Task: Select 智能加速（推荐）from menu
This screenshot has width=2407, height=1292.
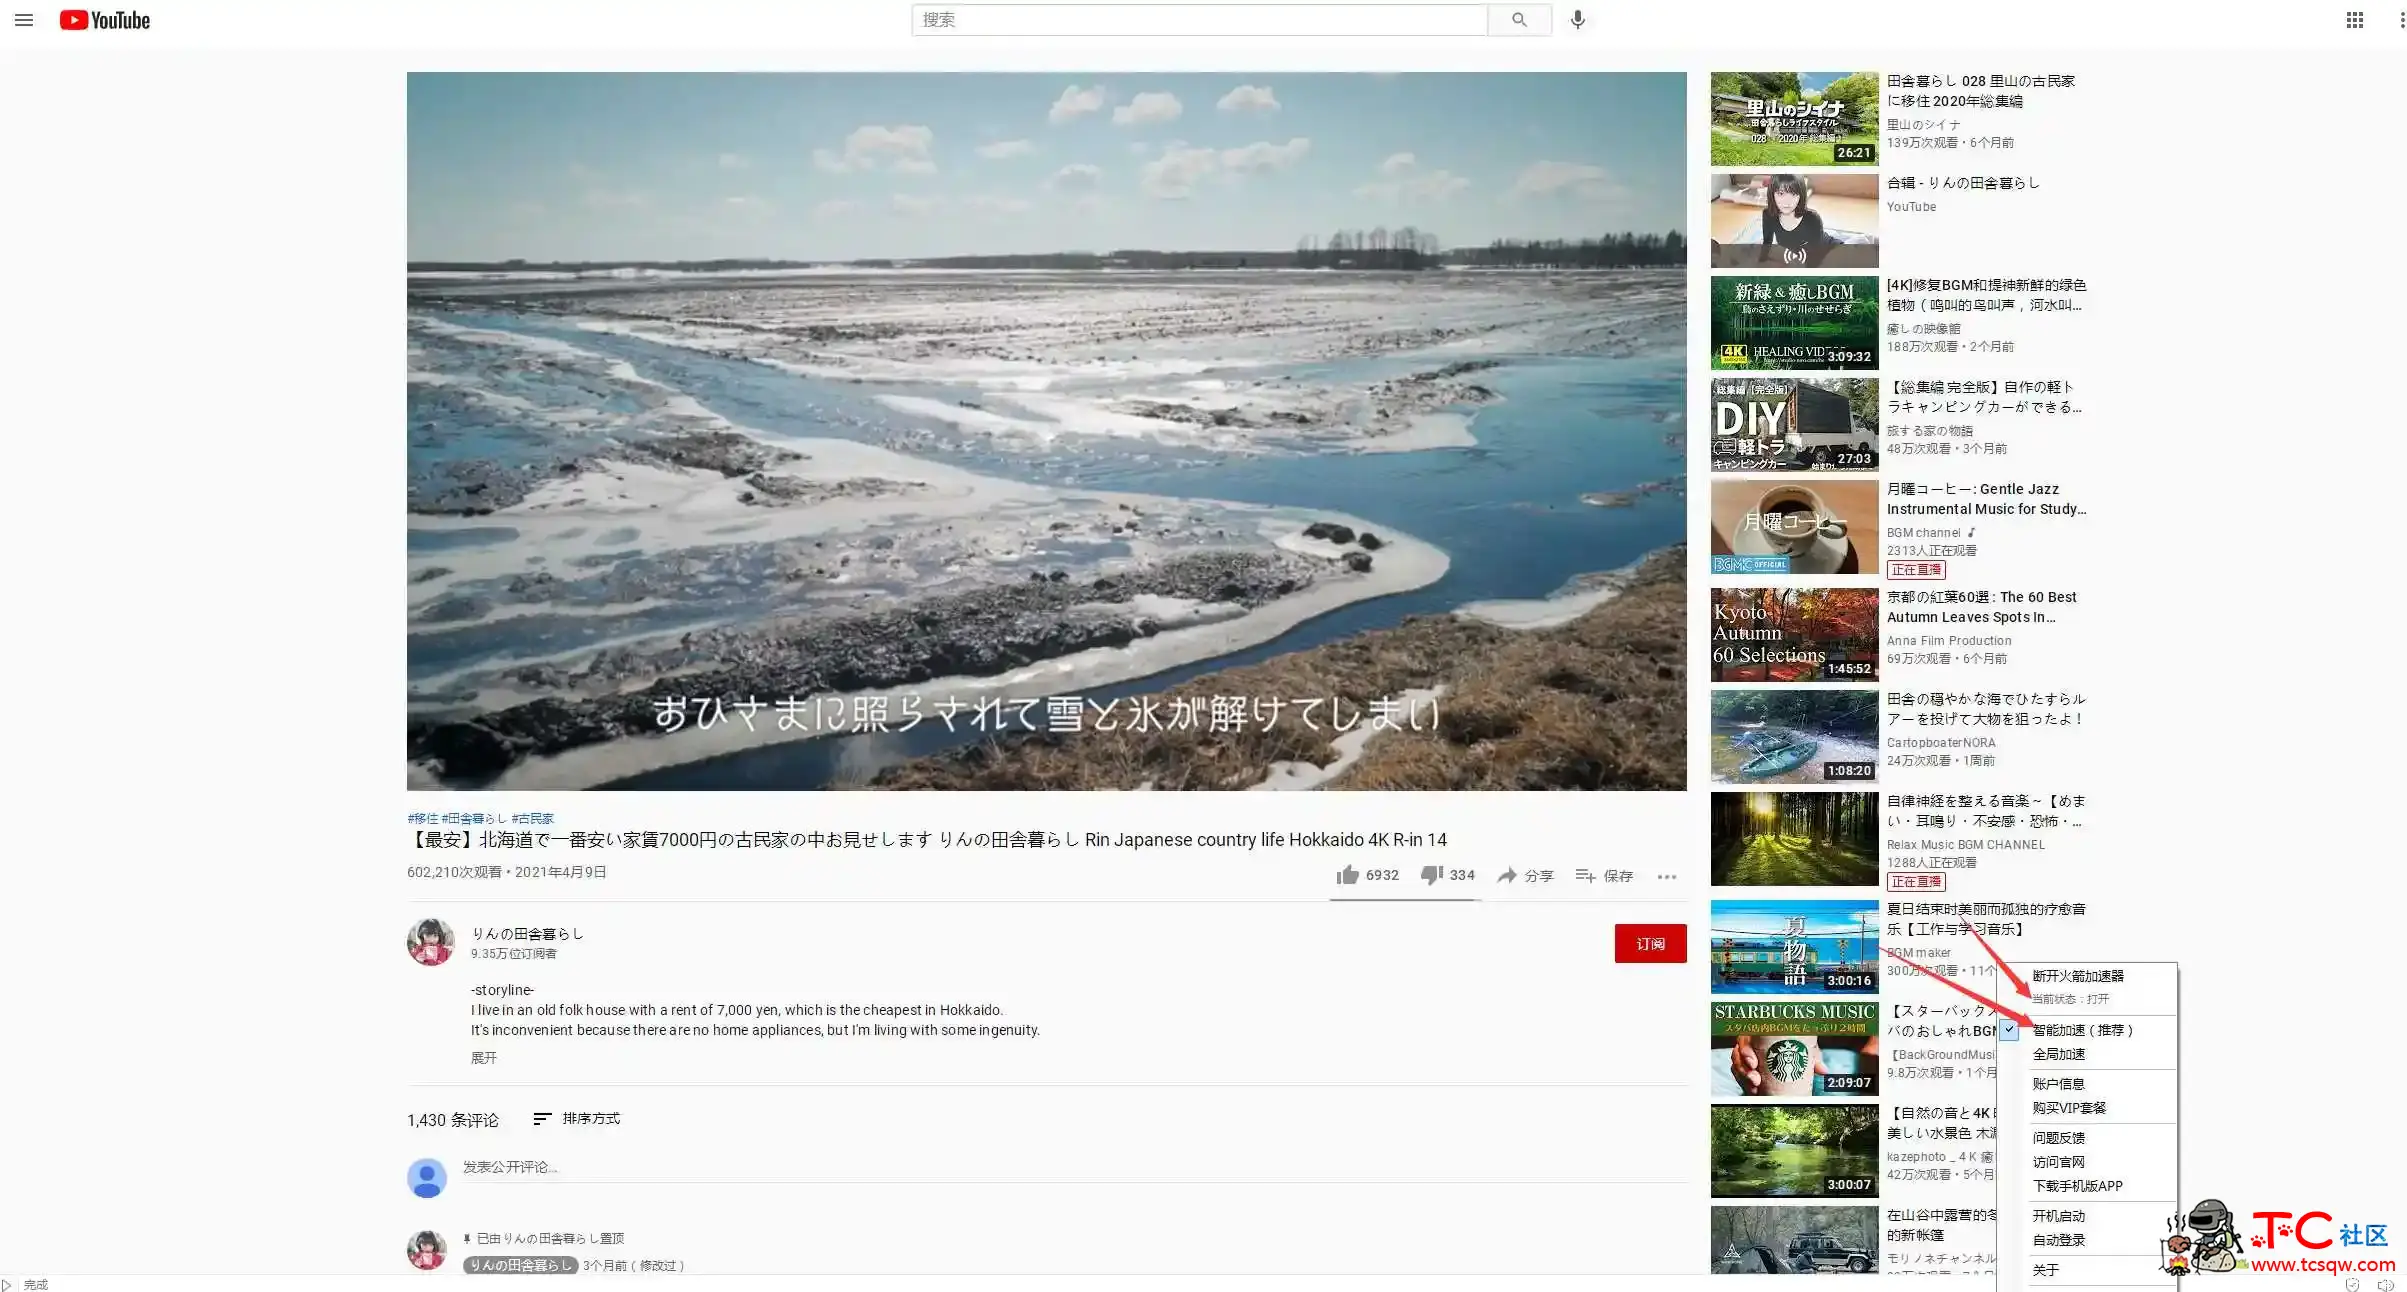Action: 2085,1029
